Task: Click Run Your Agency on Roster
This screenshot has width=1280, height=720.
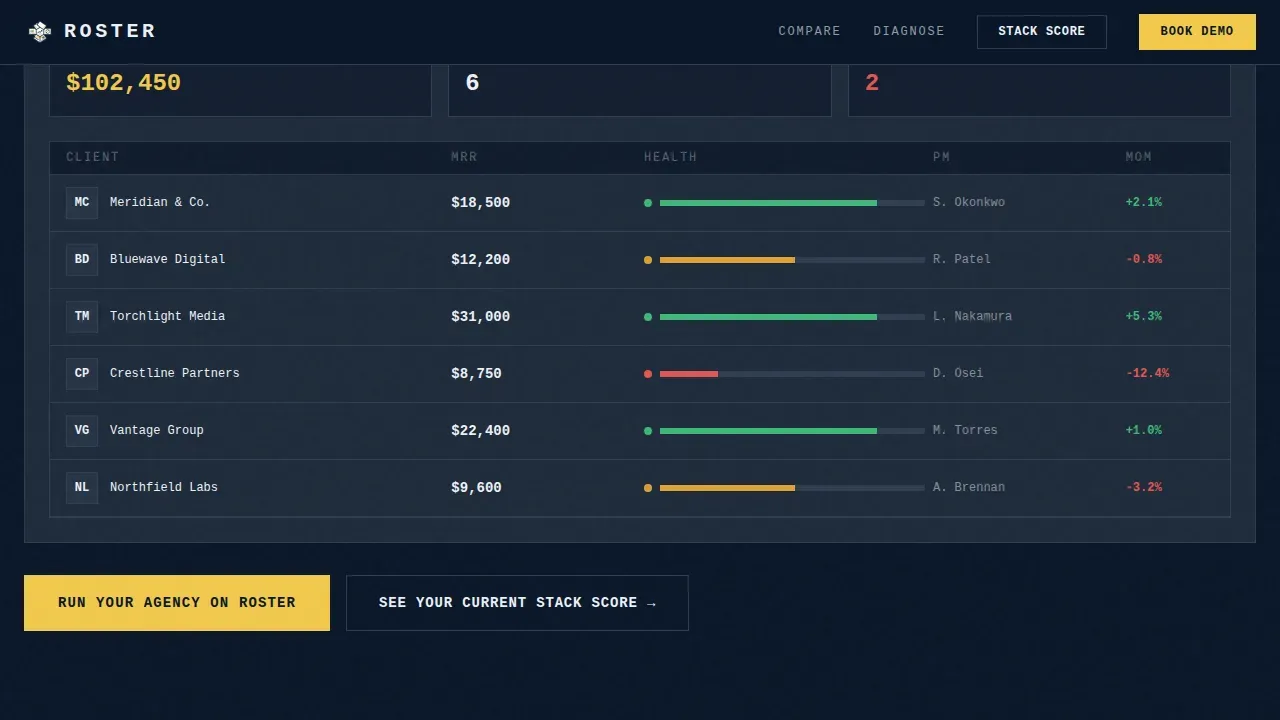Action: [x=177, y=603]
